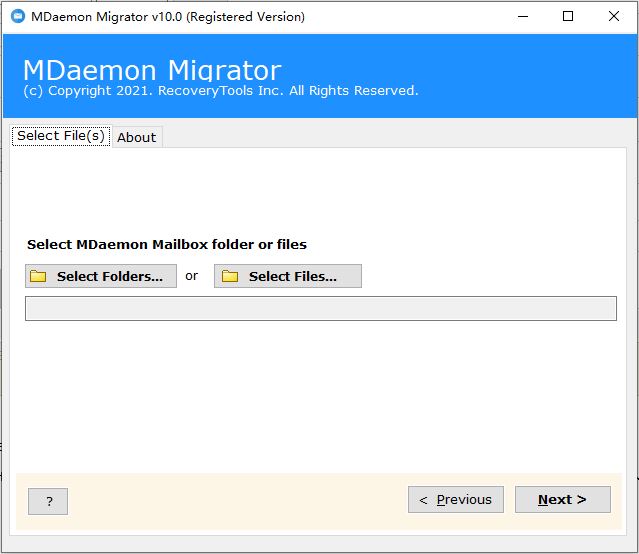Click the 'Select MDaemon Mailbox folder or files' label
The height and width of the screenshot is (554, 639).
[167, 244]
